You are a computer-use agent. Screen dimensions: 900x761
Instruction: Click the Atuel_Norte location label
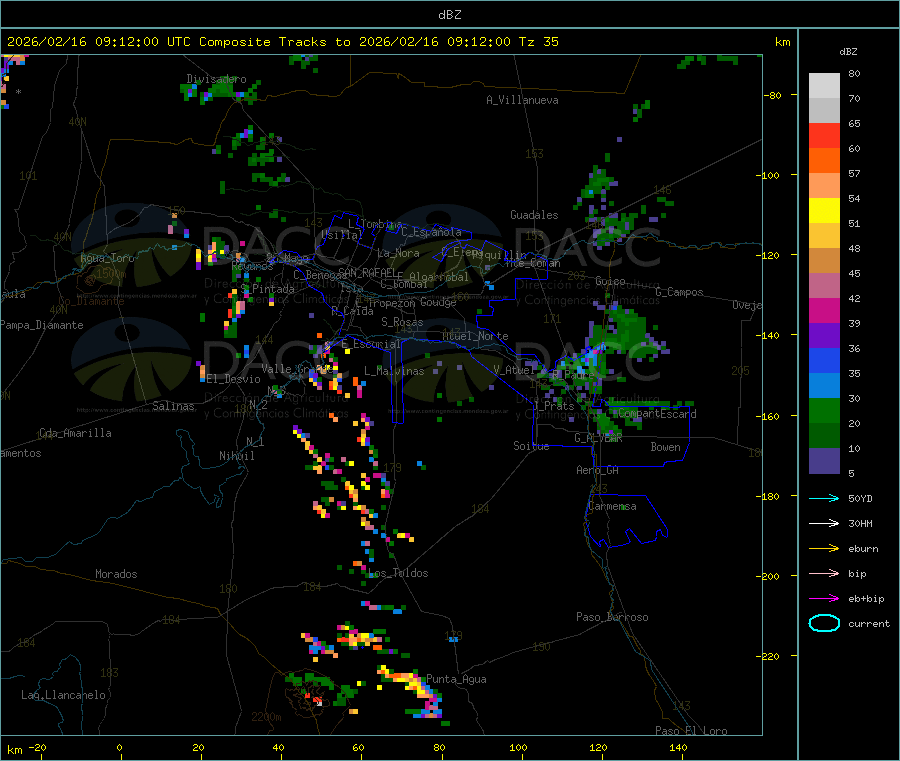click(475, 336)
